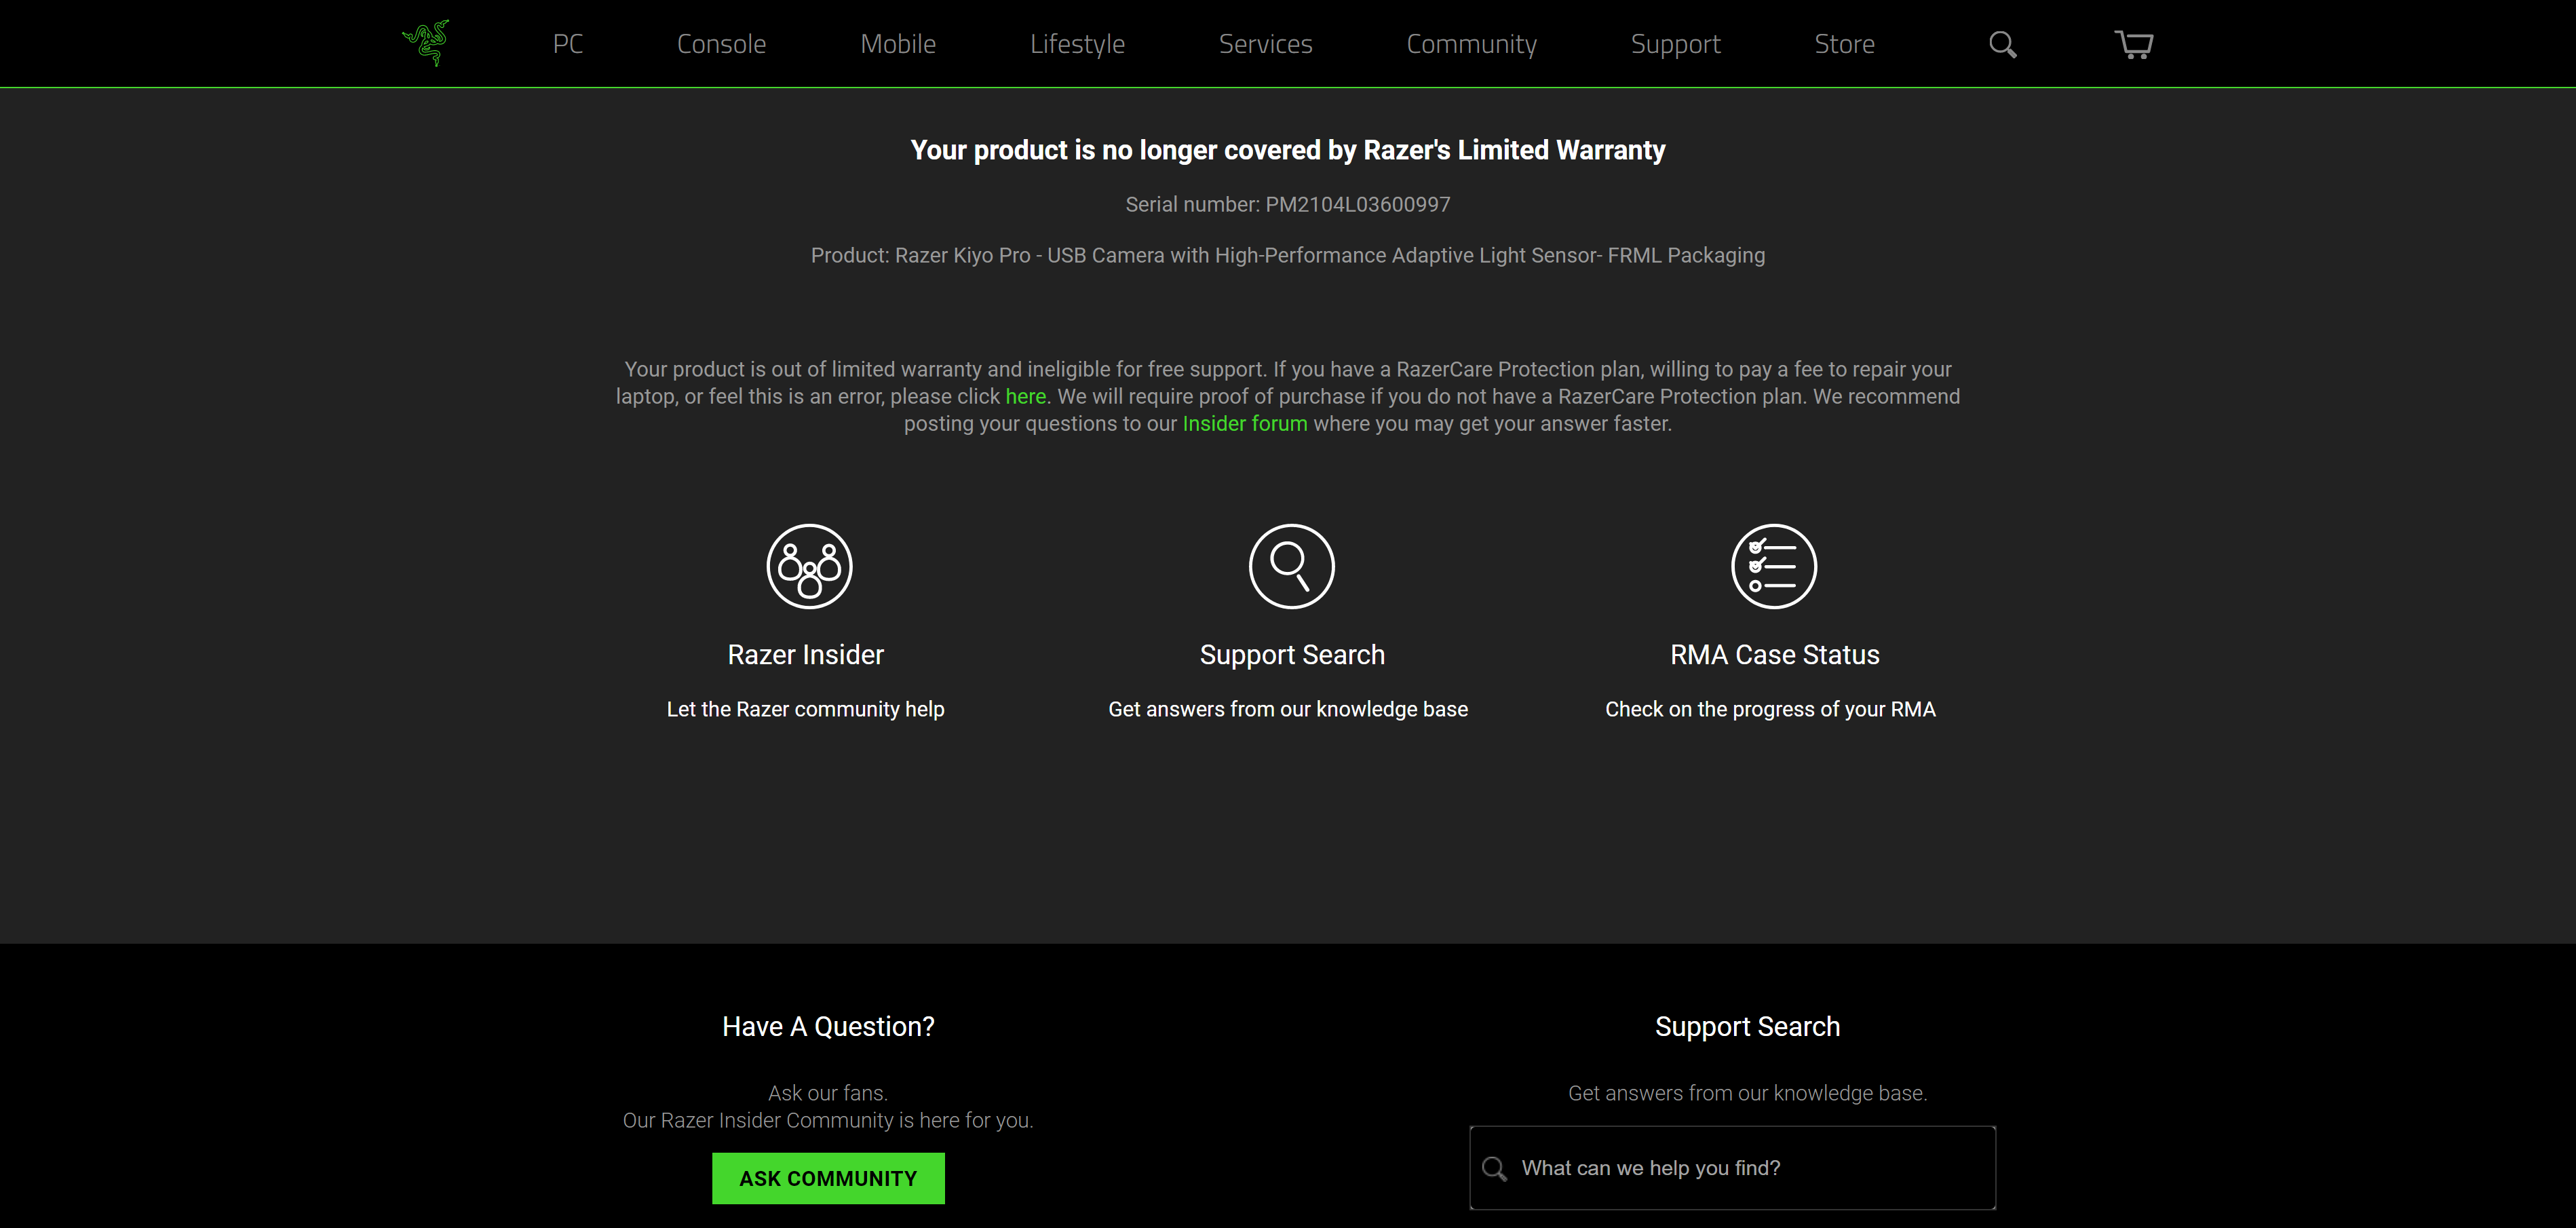The image size is (2576, 1228).
Task: Open the Store menu
Action: point(1844,44)
